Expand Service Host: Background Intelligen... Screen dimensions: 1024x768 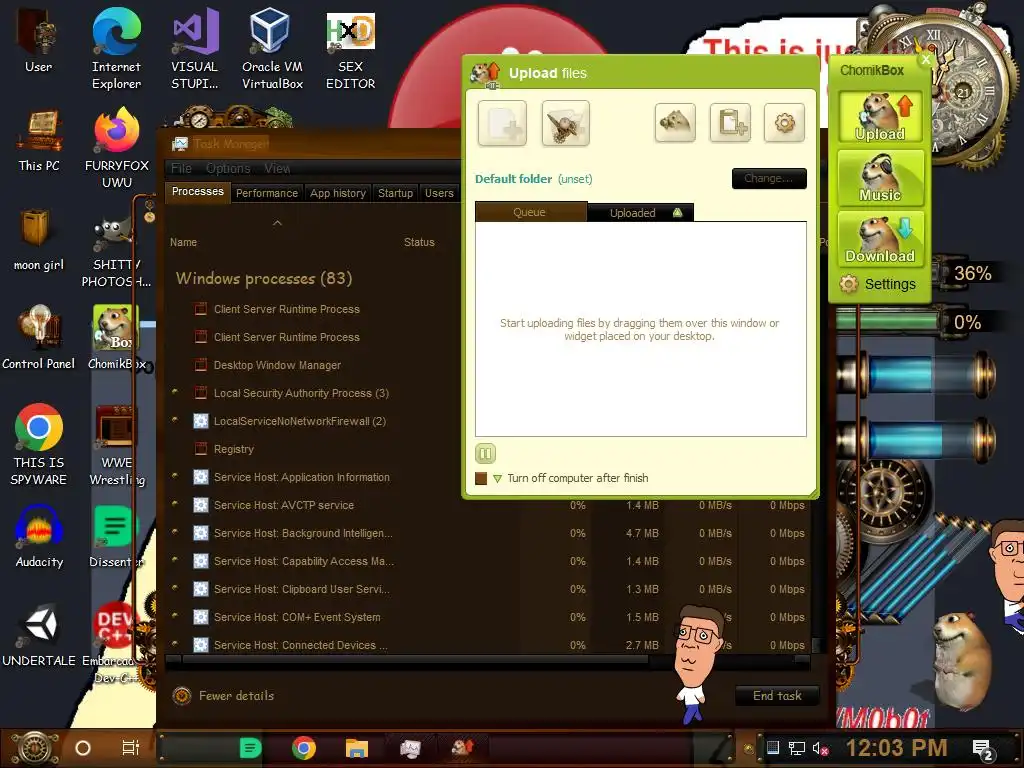175,533
